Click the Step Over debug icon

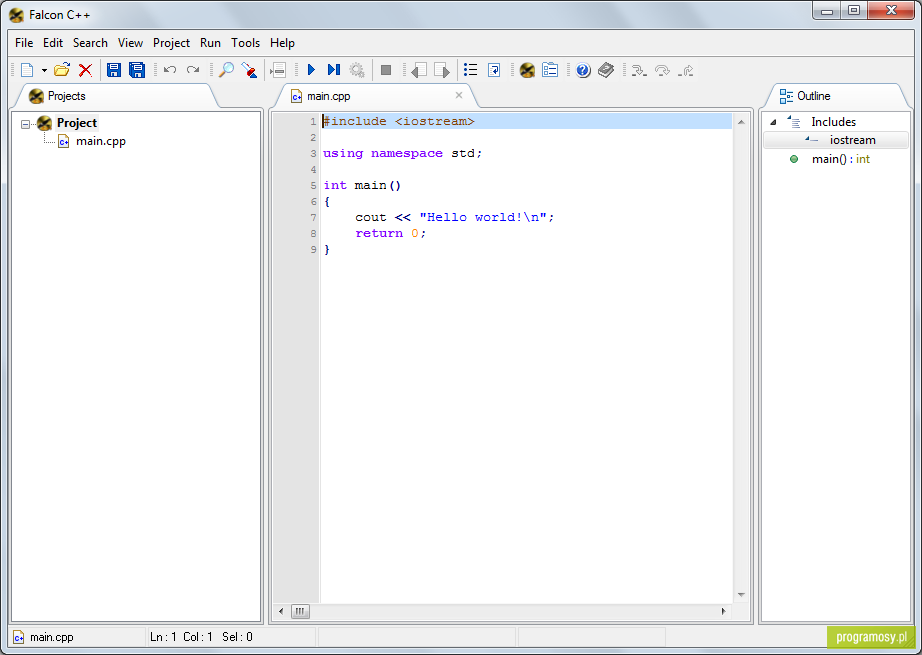(x=662, y=71)
